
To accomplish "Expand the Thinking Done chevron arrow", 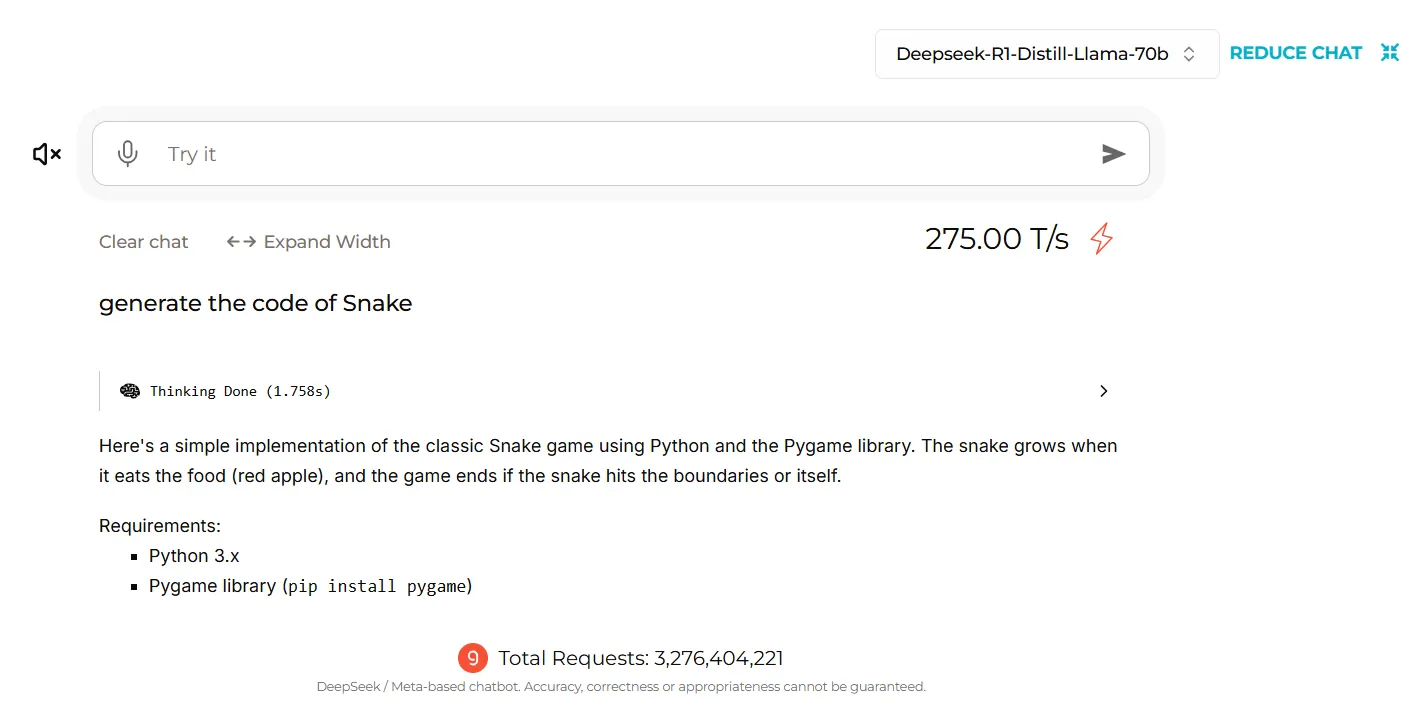I will (1103, 391).
